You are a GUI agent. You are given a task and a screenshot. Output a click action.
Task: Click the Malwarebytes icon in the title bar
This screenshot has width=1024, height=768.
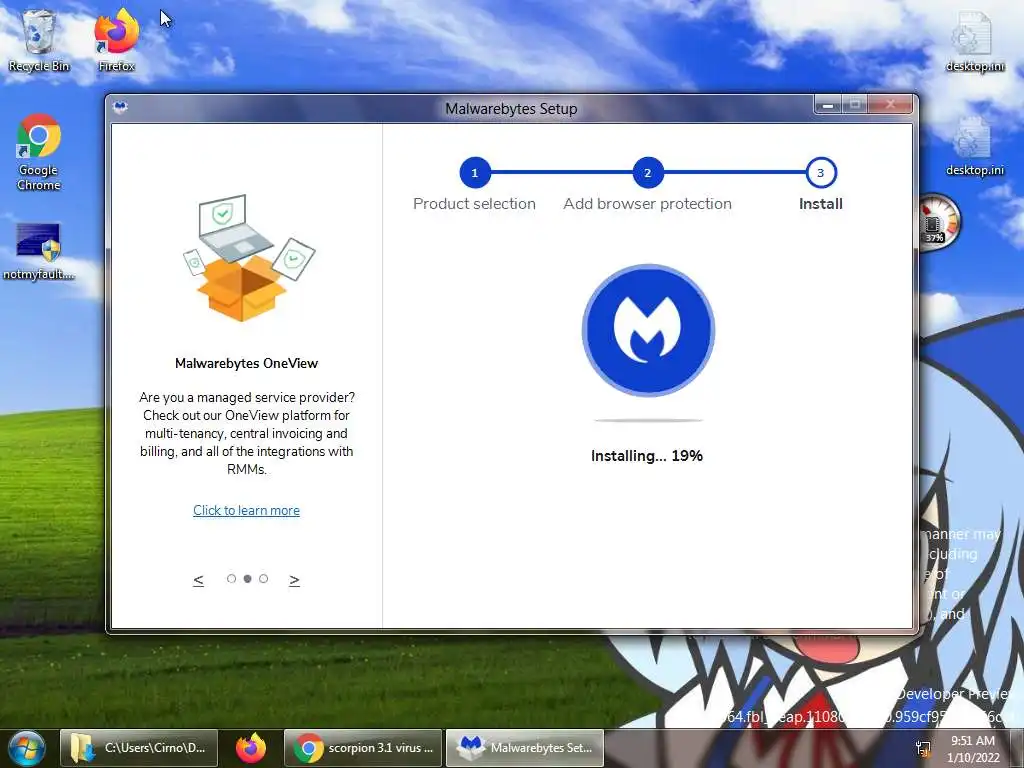[120, 107]
